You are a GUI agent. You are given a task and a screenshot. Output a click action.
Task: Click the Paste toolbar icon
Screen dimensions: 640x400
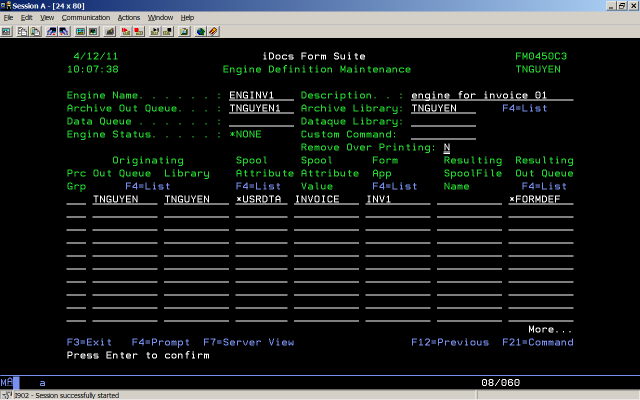pos(36,31)
